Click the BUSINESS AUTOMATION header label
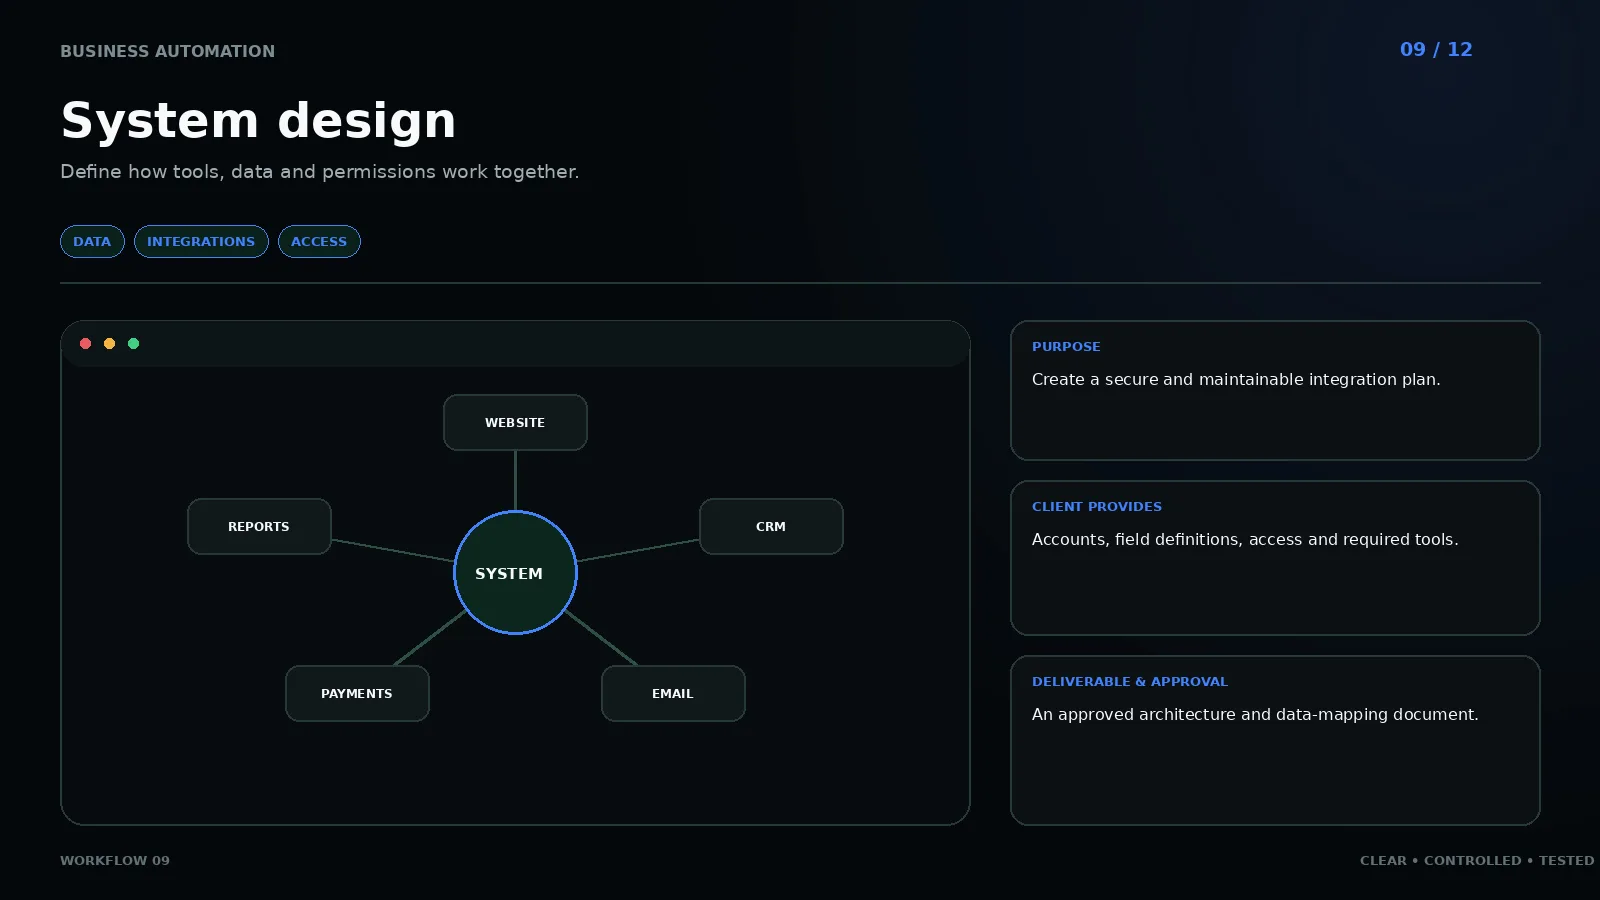Viewport: 1600px width, 900px height. click(x=167, y=51)
